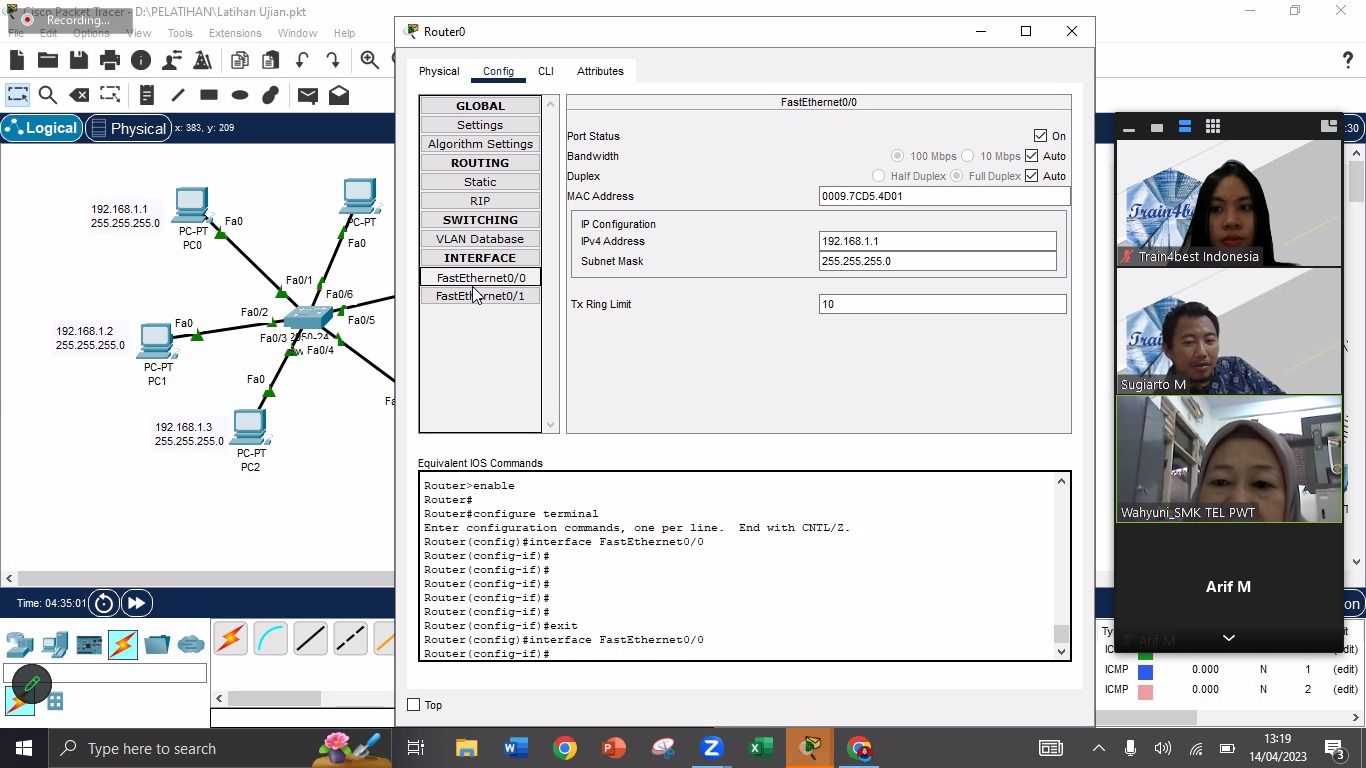The image size is (1366, 768).
Task: Enable the Top checkbox
Action: [x=414, y=705]
